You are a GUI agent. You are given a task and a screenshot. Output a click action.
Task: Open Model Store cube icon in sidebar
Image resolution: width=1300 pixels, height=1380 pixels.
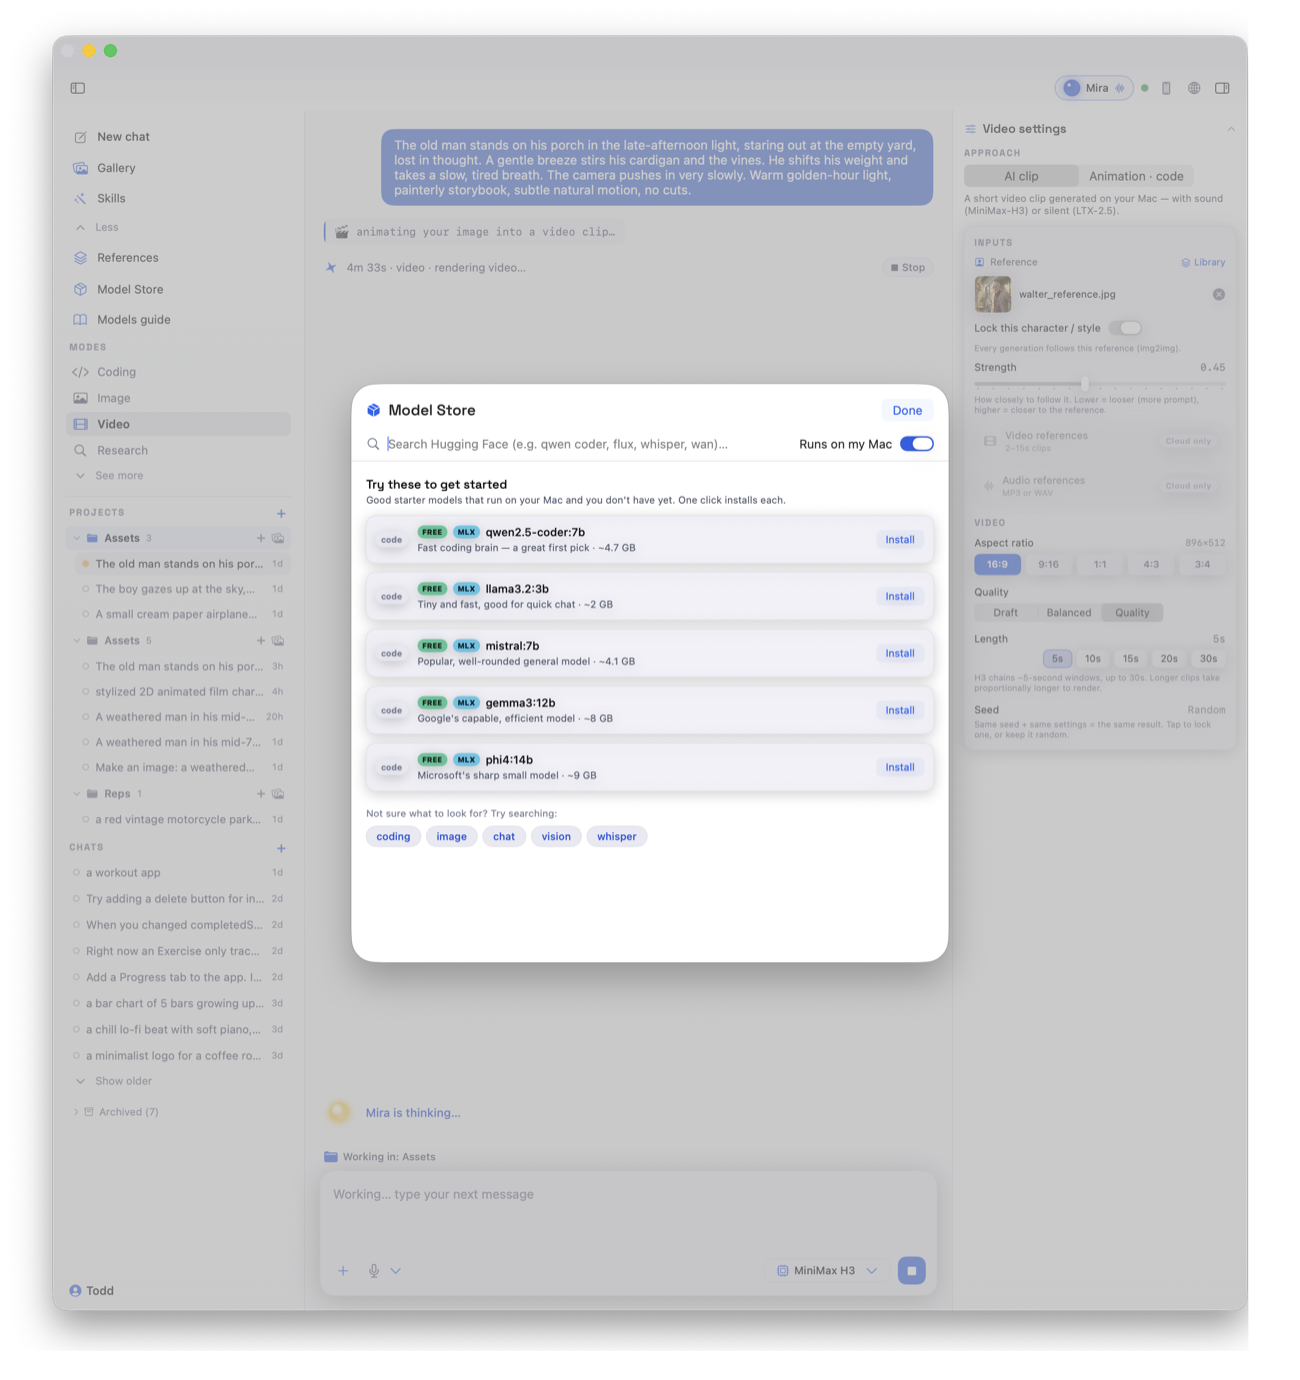(x=80, y=289)
